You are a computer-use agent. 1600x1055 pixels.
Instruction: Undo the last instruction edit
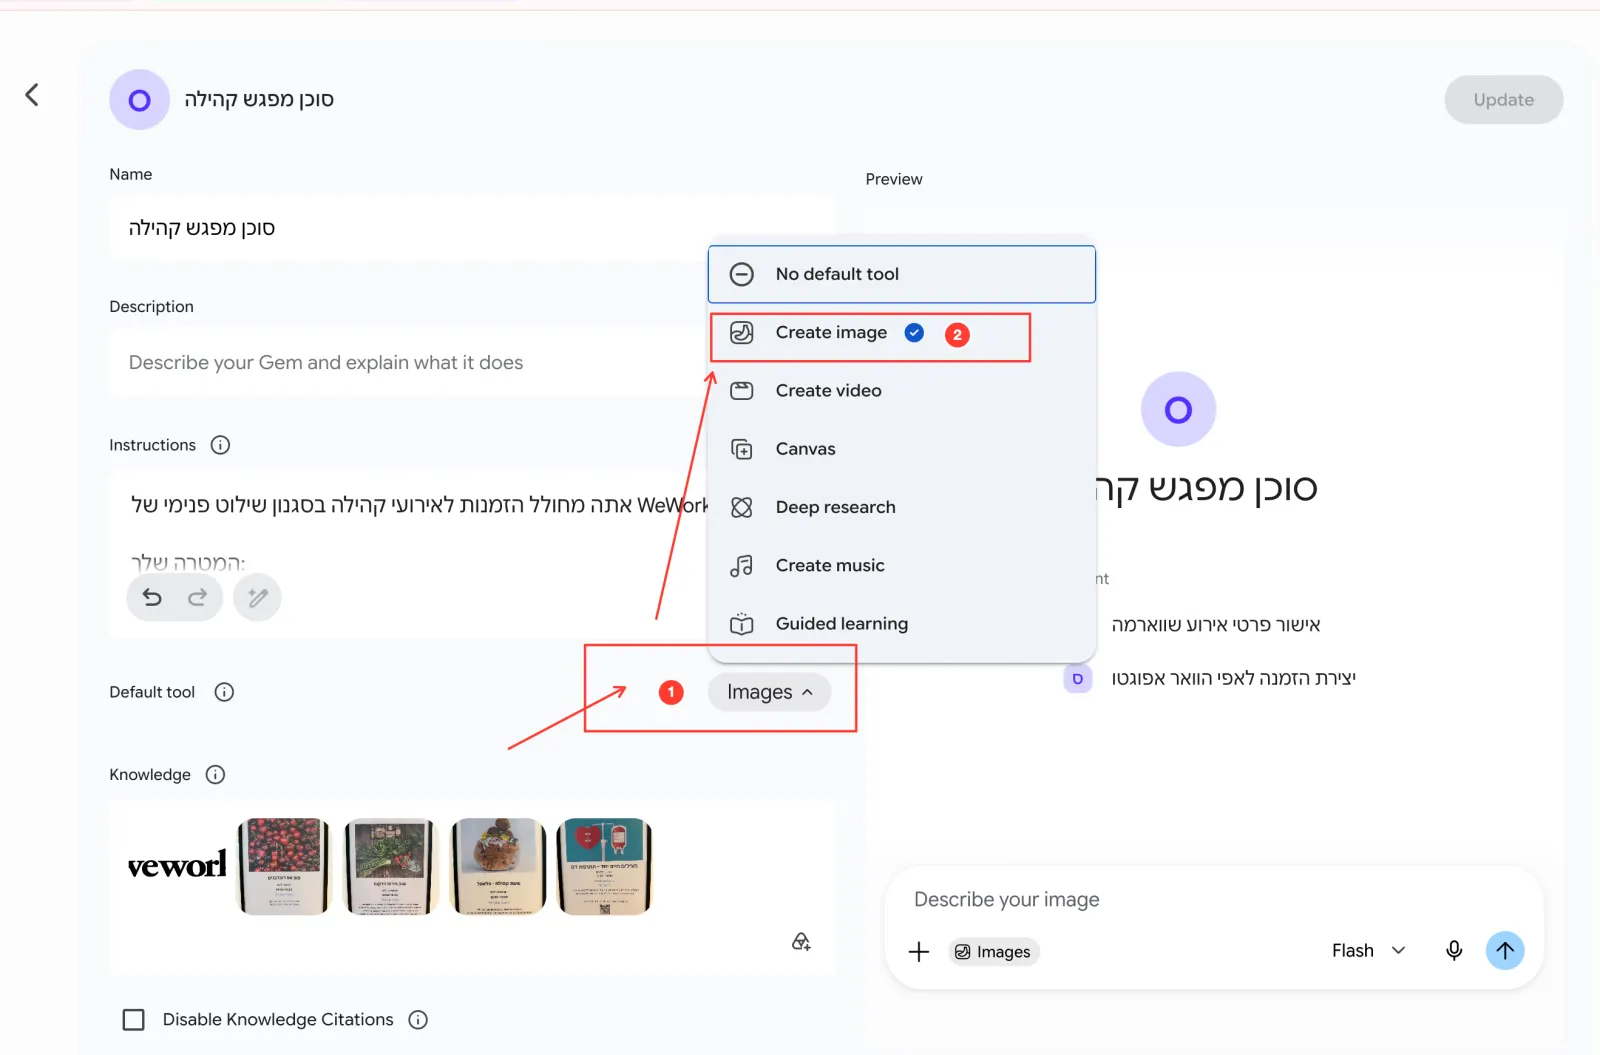[152, 597]
